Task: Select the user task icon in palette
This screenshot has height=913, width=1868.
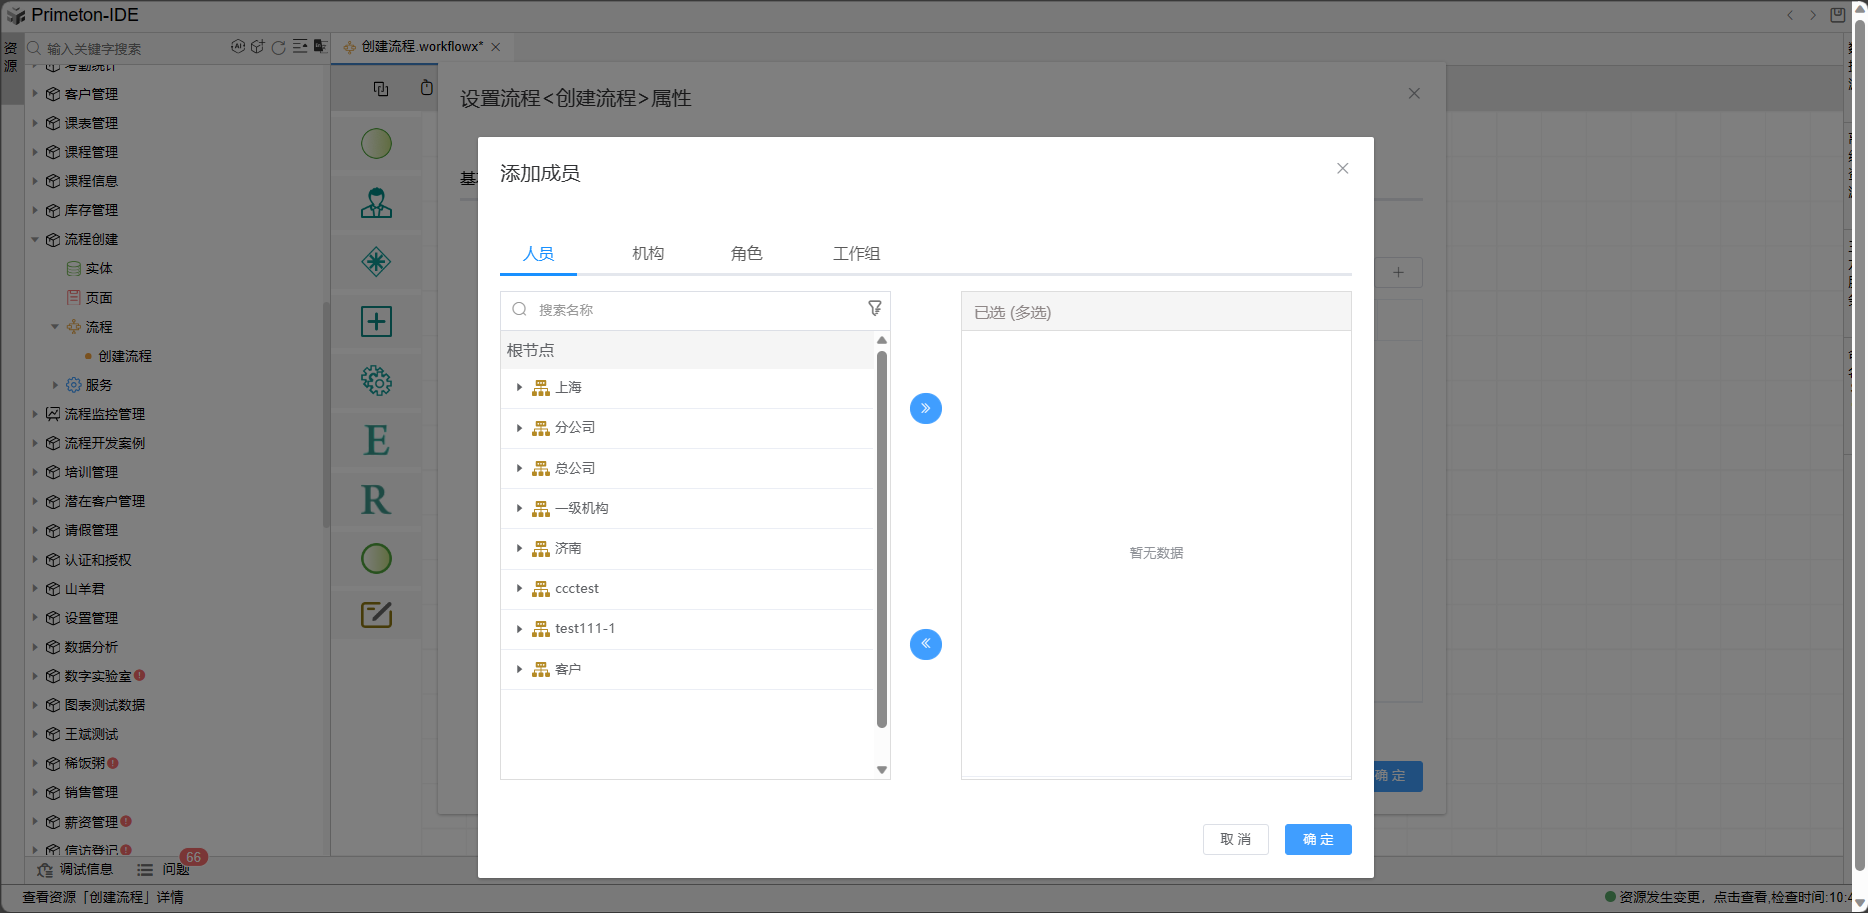Action: (376, 203)
